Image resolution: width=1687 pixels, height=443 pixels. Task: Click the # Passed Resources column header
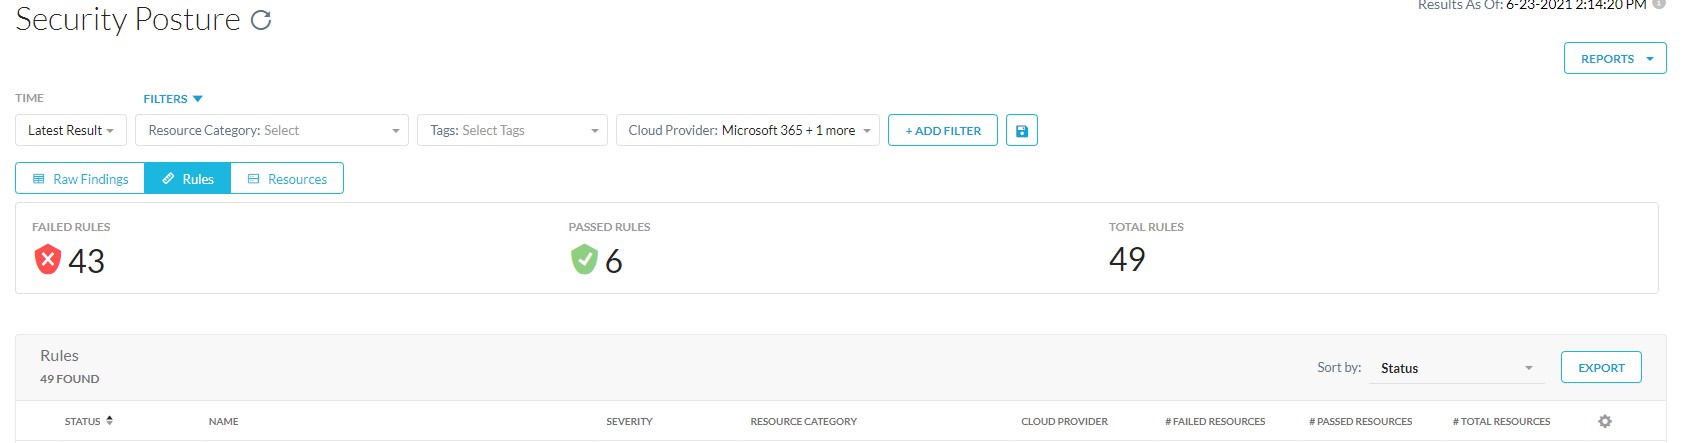click(1360, 422)
